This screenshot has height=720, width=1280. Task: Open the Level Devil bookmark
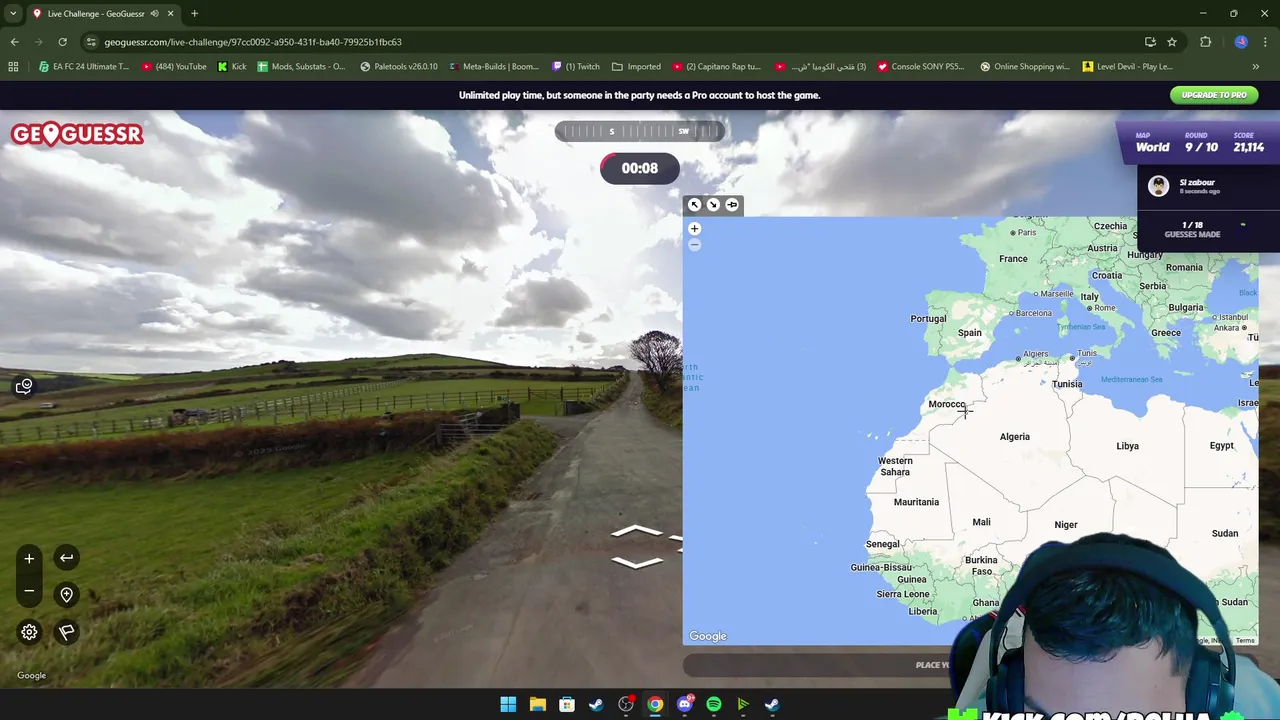pos(1127,67)
